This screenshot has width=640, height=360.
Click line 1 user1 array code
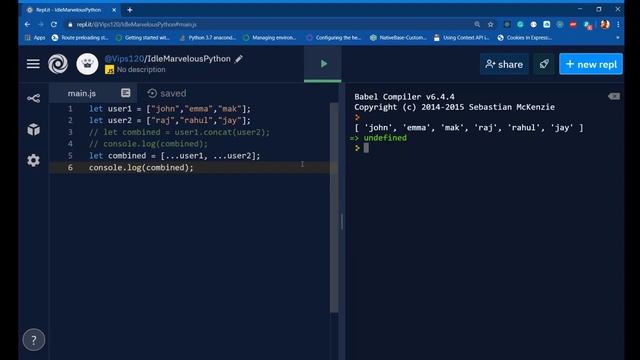pos(170,109)
